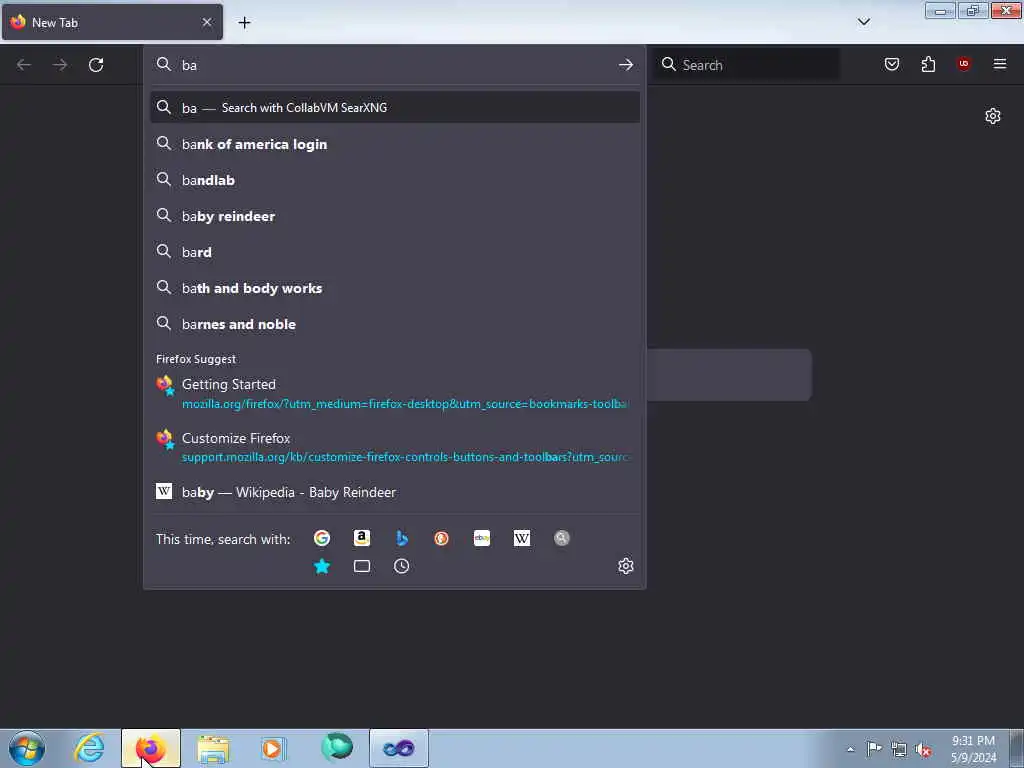Viewport: 1024px width, 768px height.
Task: Choose suggestion 'bandlab'
Action: click(x=395, y=180)
